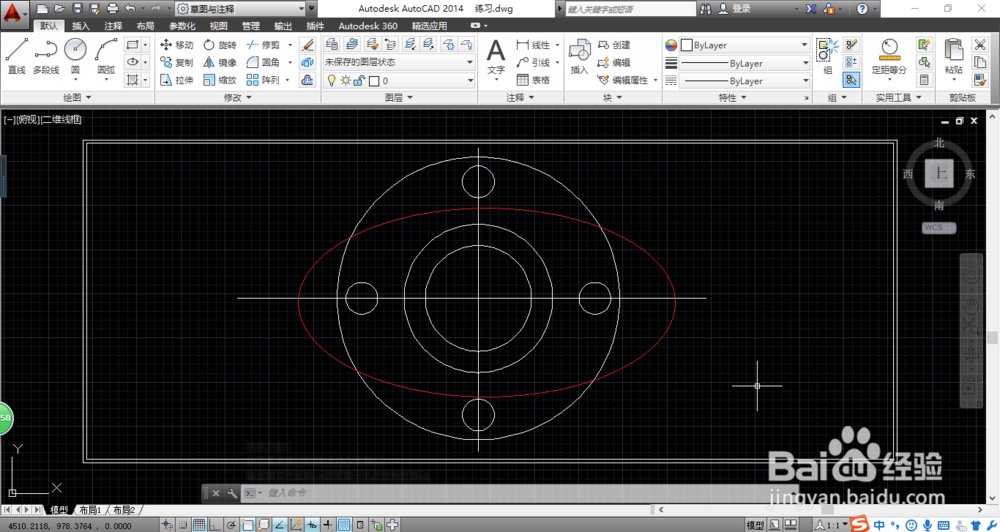This screenshot has height=532, width=1000.
Task: Toggle 3D Object Snap in status bar
Action: 263,525
